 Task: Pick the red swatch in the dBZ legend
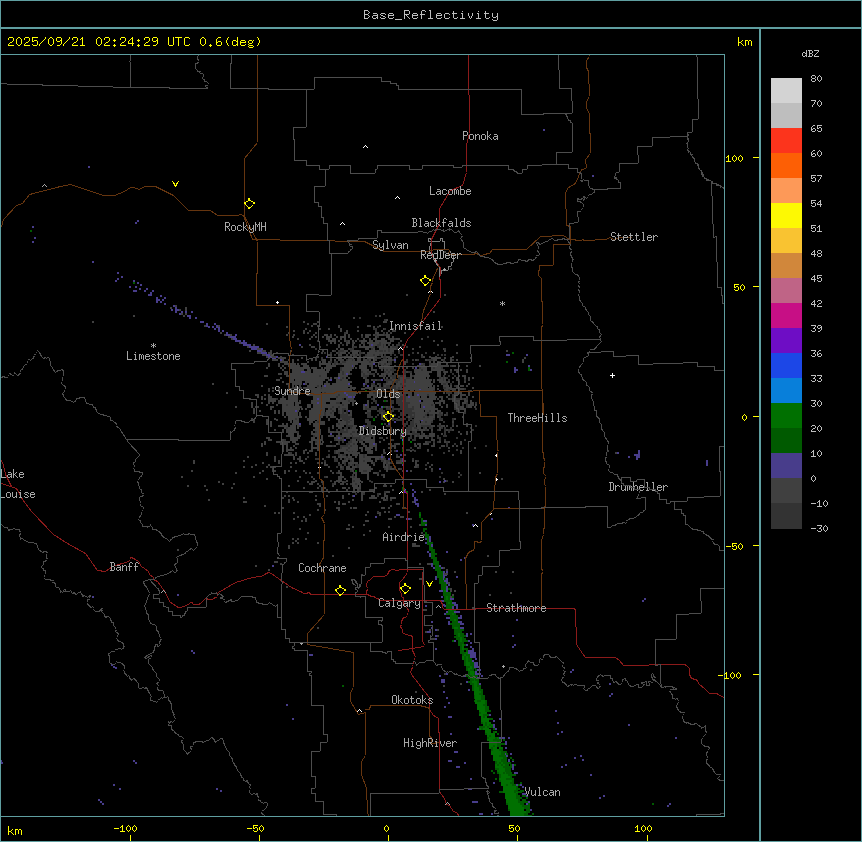786,140
